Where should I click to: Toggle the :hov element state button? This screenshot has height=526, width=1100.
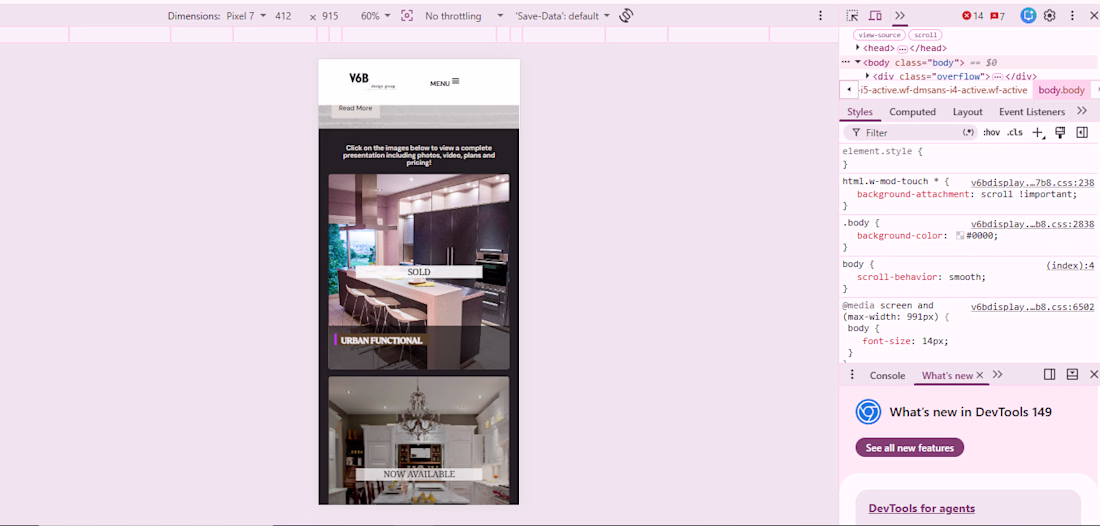pos(991,133)
